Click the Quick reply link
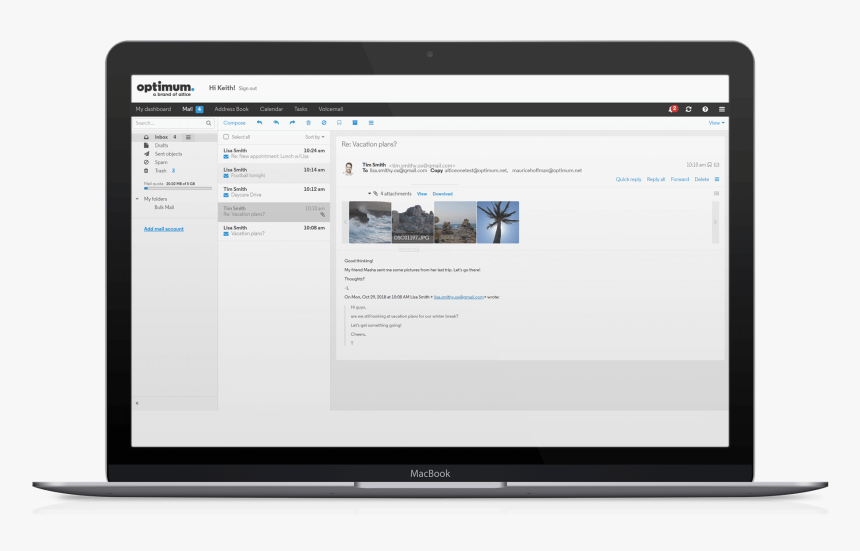This screenshot has width=860, height=551. (629, 179)
